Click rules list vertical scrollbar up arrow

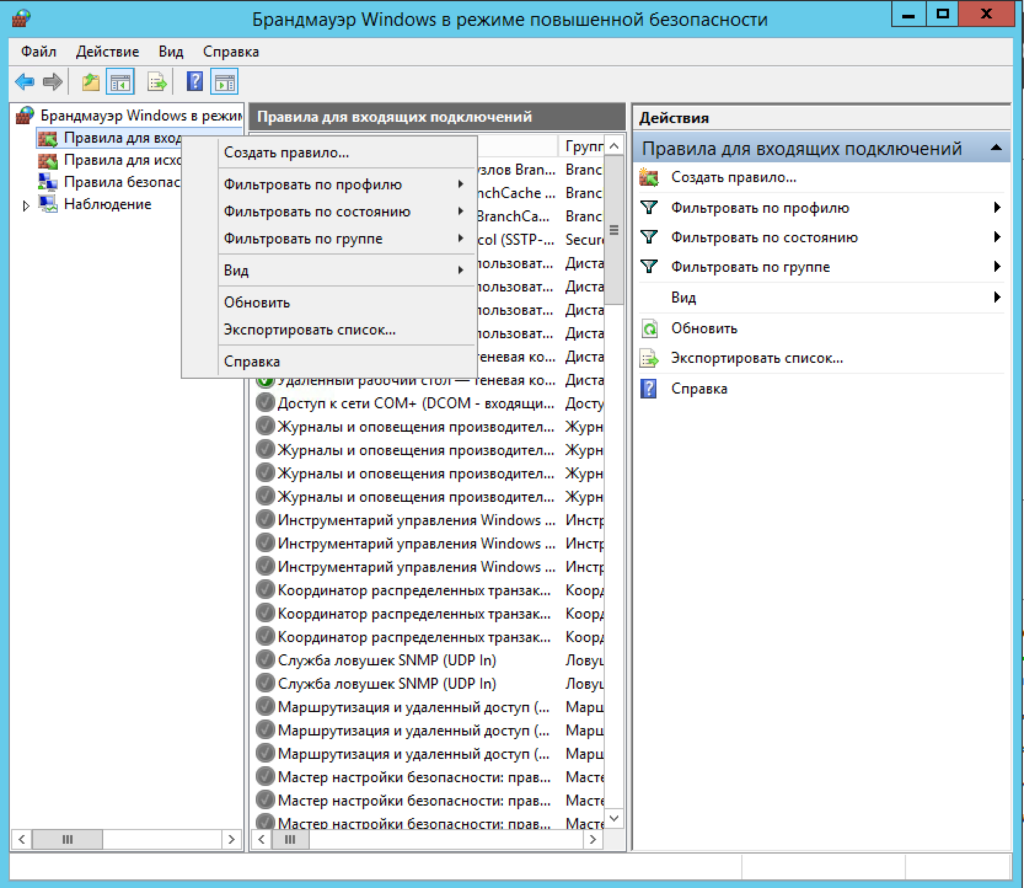pos(614,146)
